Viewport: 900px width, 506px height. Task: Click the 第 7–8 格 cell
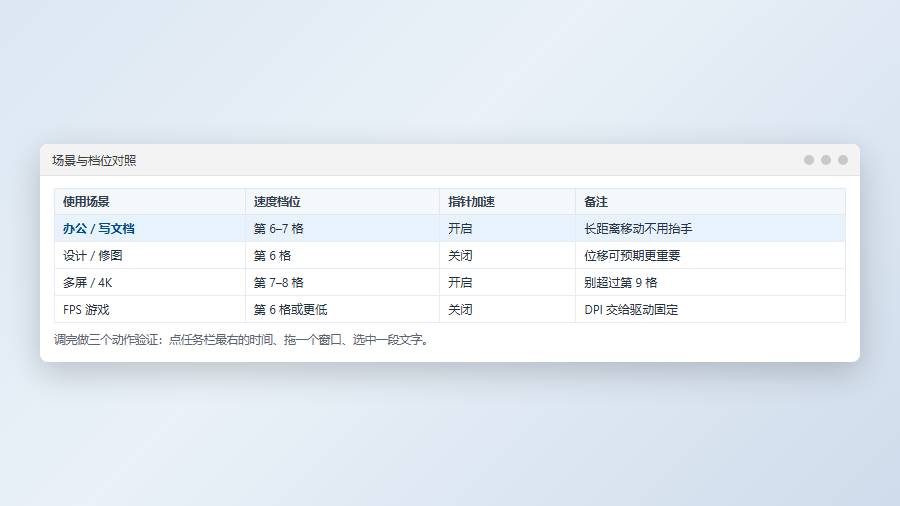click(342, 282)
